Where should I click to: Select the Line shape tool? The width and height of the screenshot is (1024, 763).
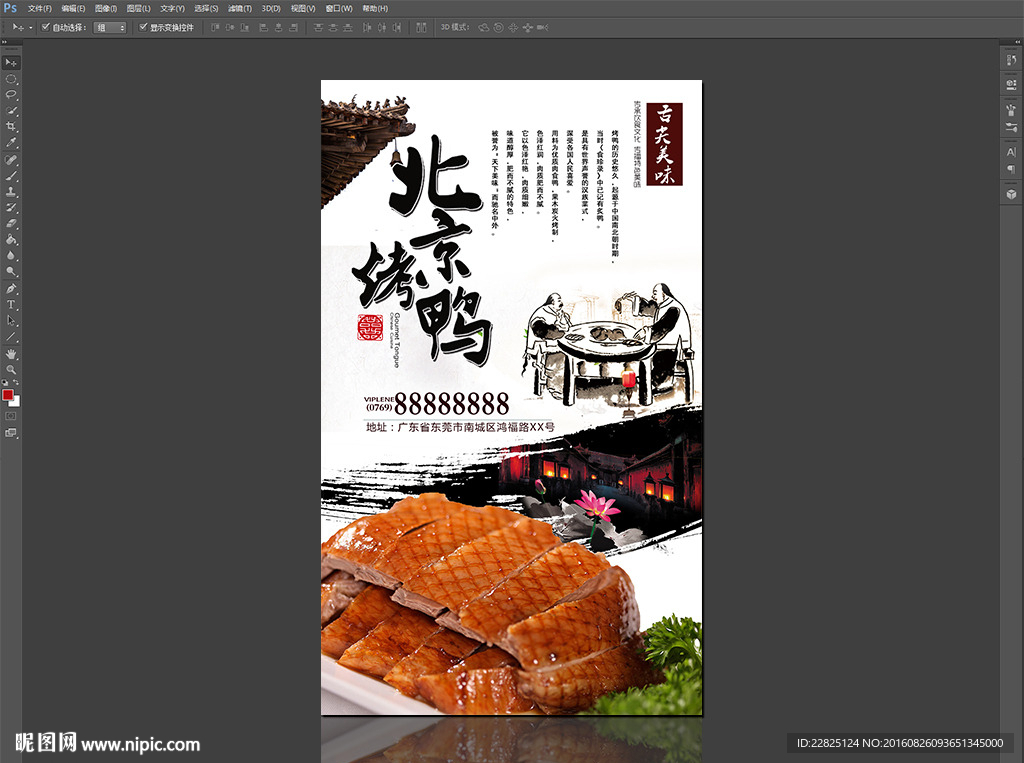click(x=11, y=337)
